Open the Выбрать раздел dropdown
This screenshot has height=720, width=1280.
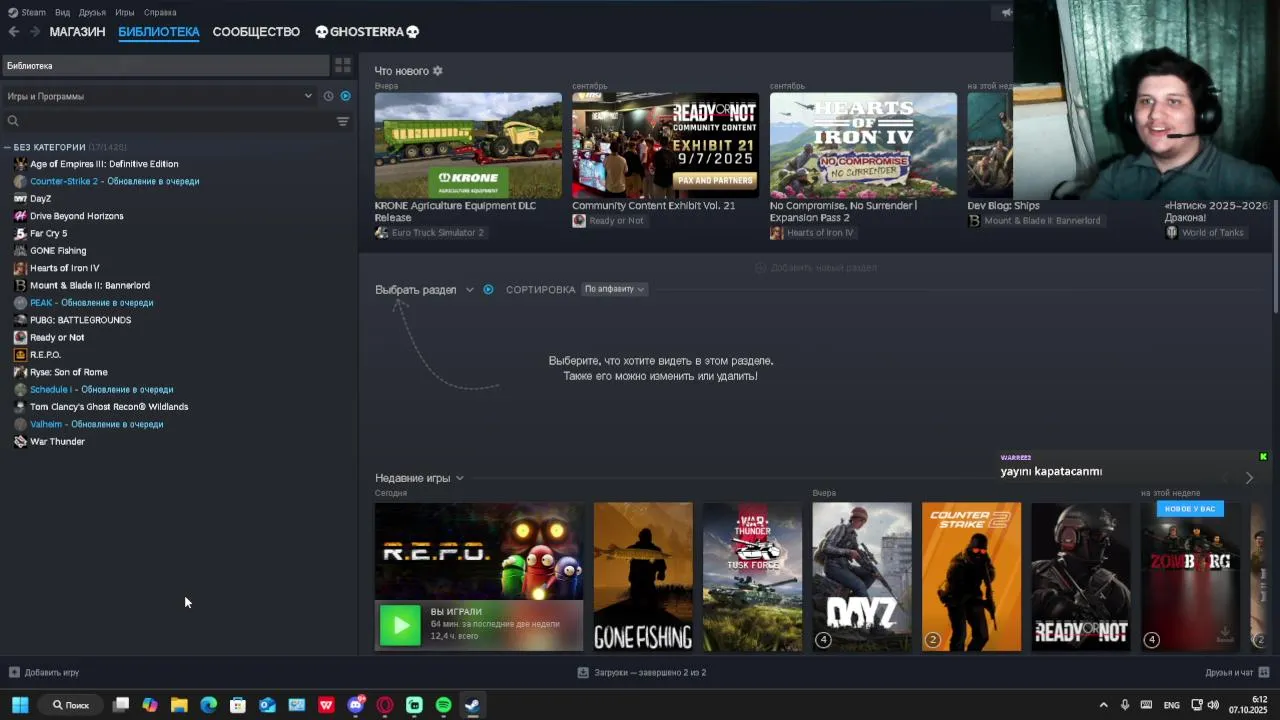(x=424, y=289)
